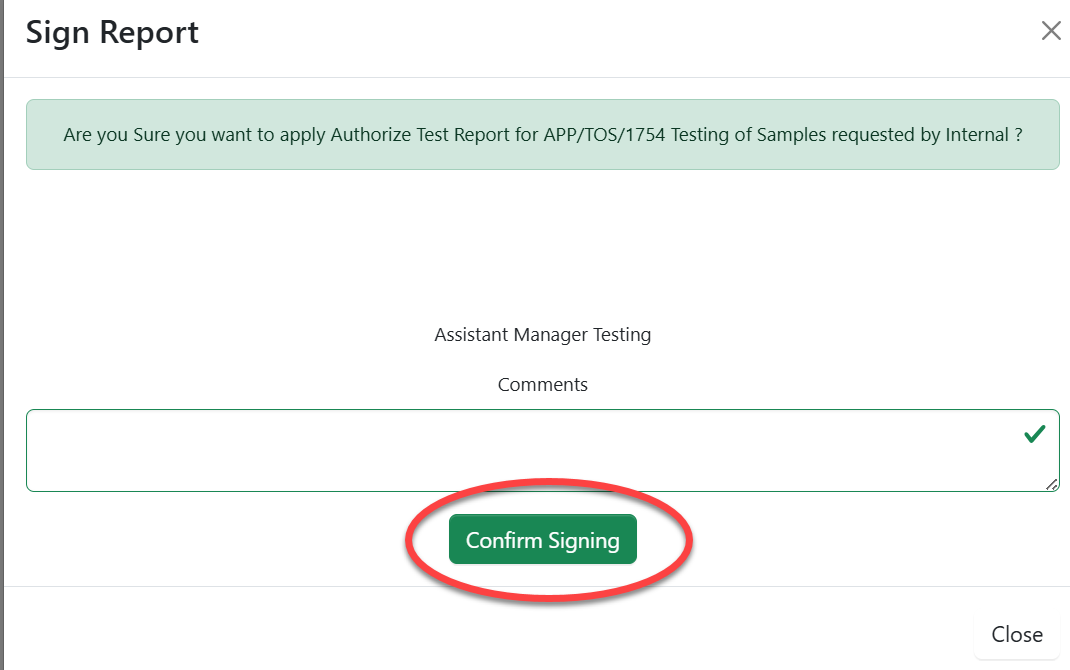
Task: Dismiss the dialog with the X icon
Action: click(1050, 31)
